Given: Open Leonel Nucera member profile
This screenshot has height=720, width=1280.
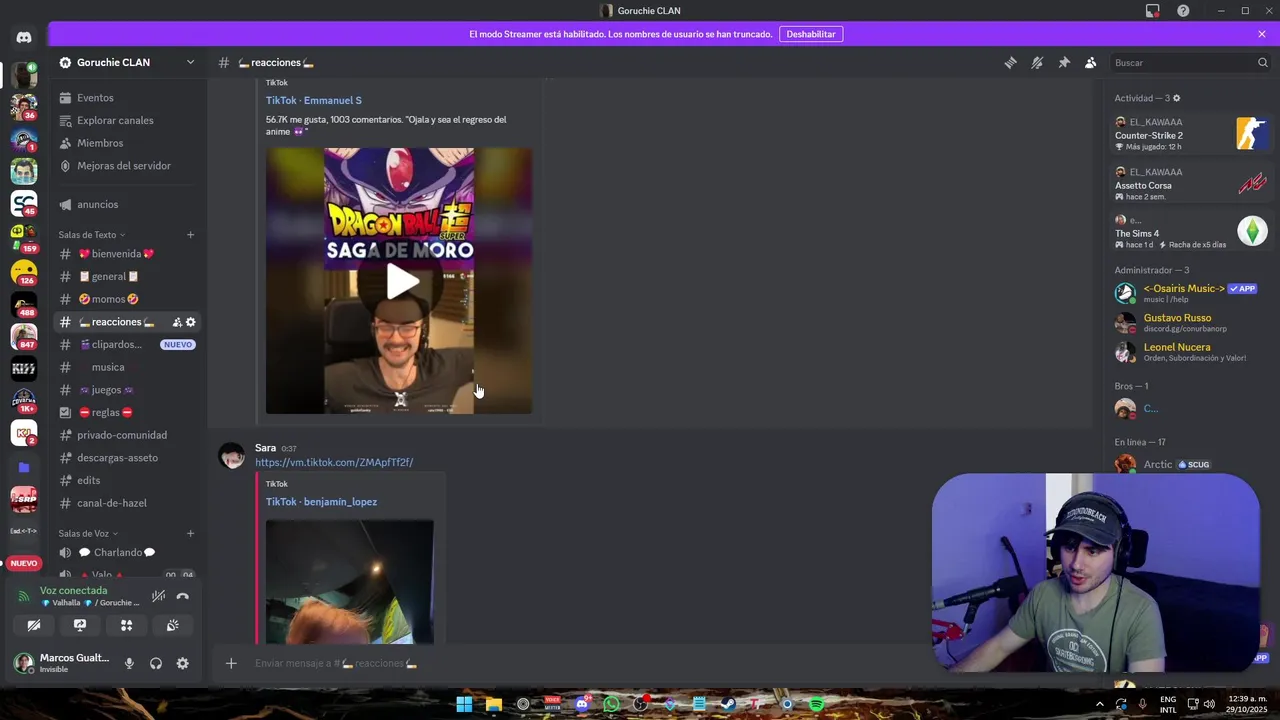Looking at the screenshot, I should pyautogui.click(x=1190, y=352).
